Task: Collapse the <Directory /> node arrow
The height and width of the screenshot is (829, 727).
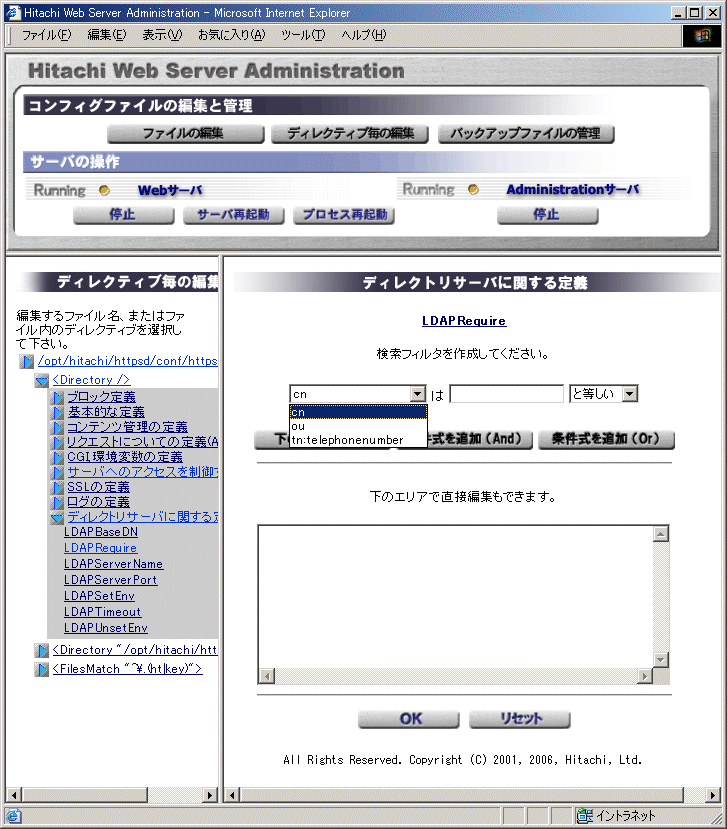Action: 42,381
